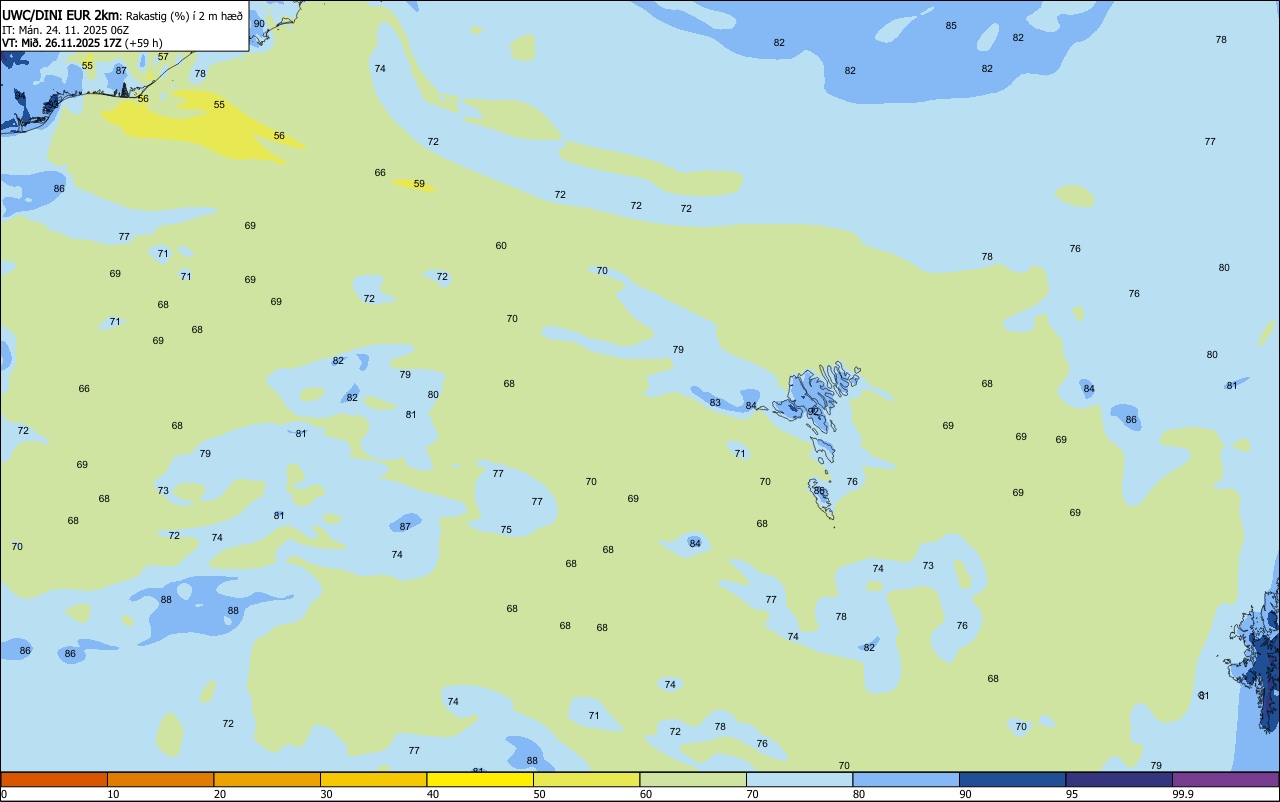The height and width of the screenshot is (802, 1280).
Task: Click the map humidity value 57
Action: pos(163,57)
